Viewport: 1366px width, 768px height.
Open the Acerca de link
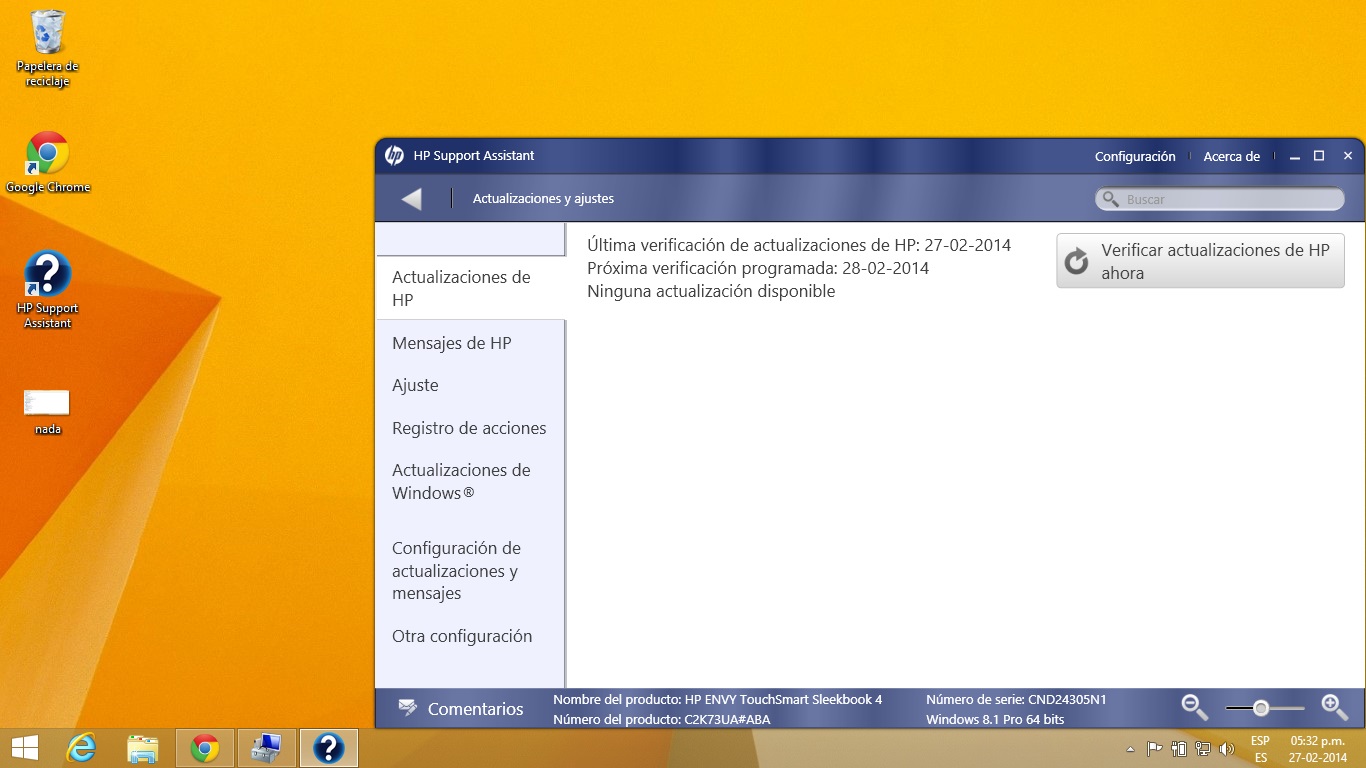pyautogui.click(x=1231, y=156)
